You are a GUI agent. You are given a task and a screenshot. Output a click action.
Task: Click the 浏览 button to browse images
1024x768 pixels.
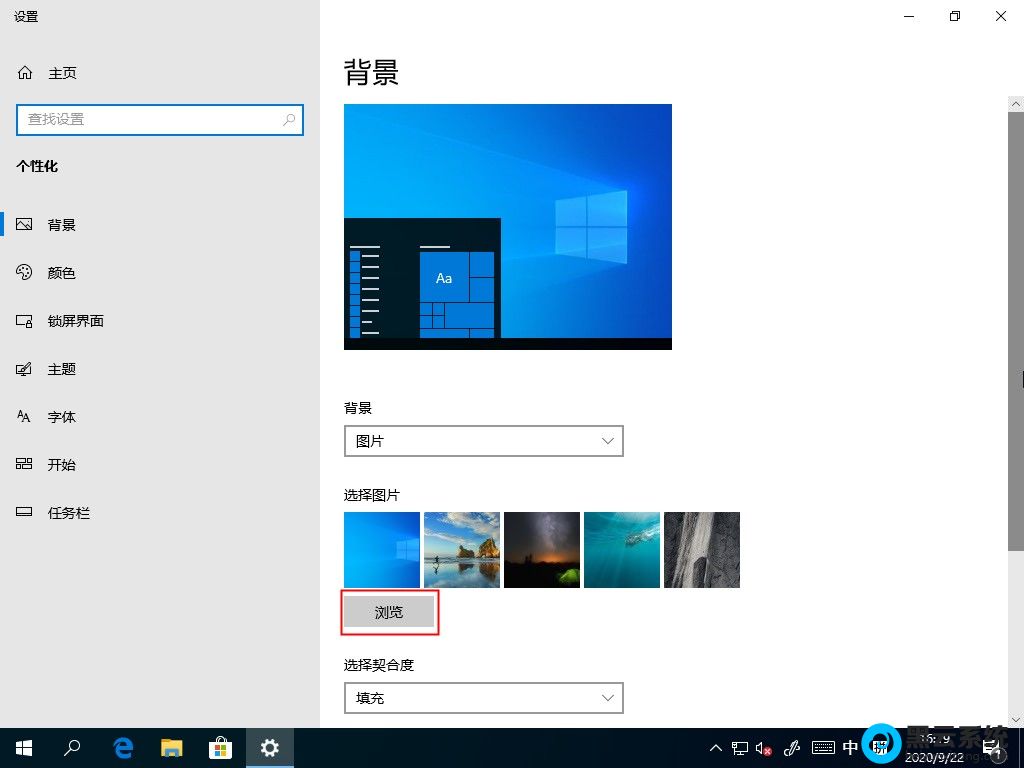point(389,611)
